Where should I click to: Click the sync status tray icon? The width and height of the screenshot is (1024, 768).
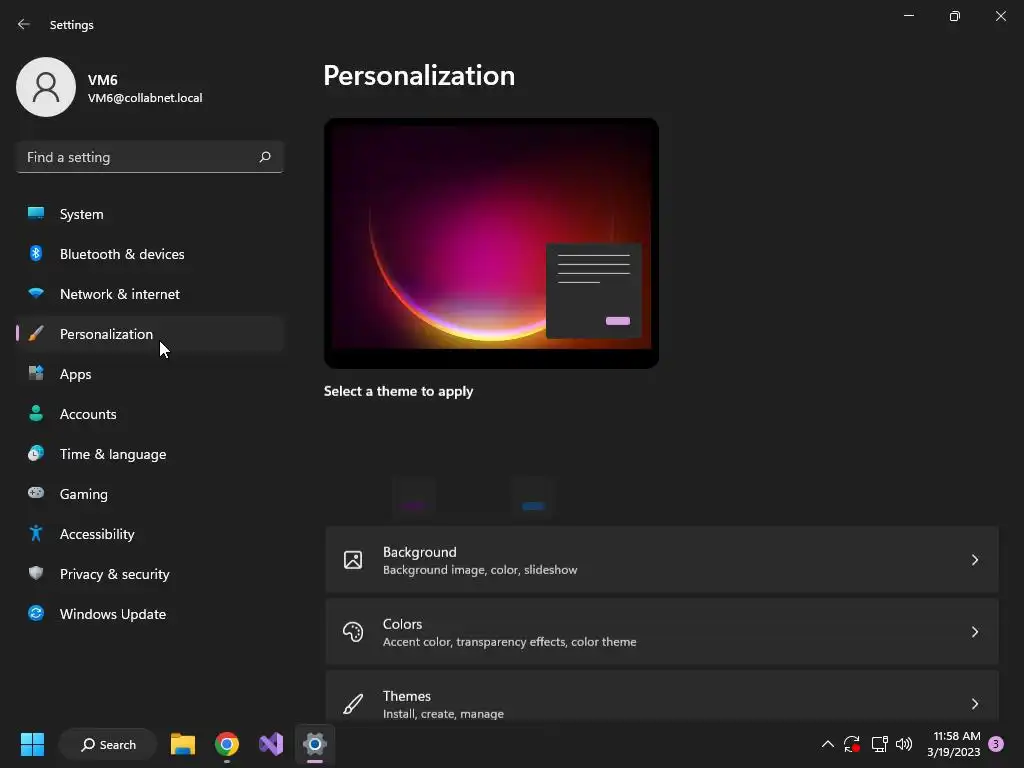tap(852, 744)
